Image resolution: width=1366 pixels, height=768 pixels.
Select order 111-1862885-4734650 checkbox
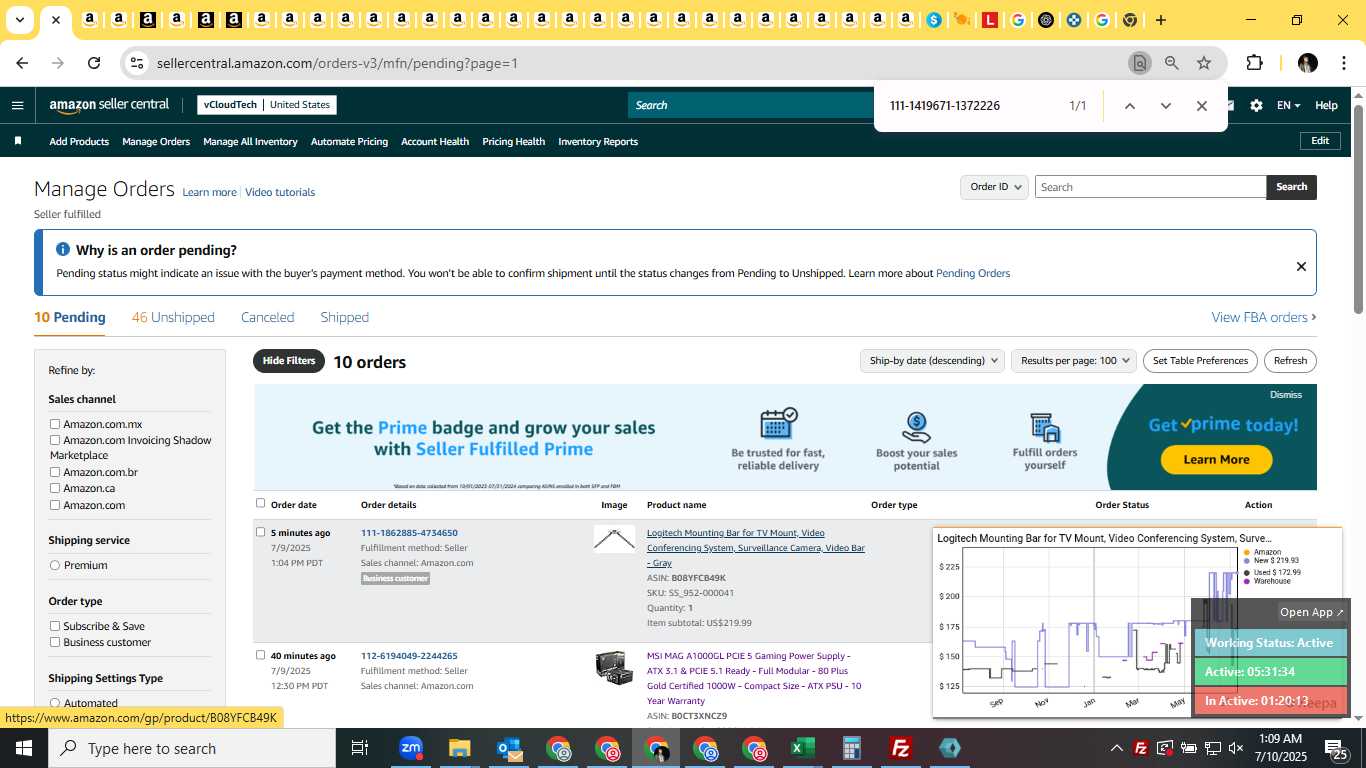pos(261,532)
